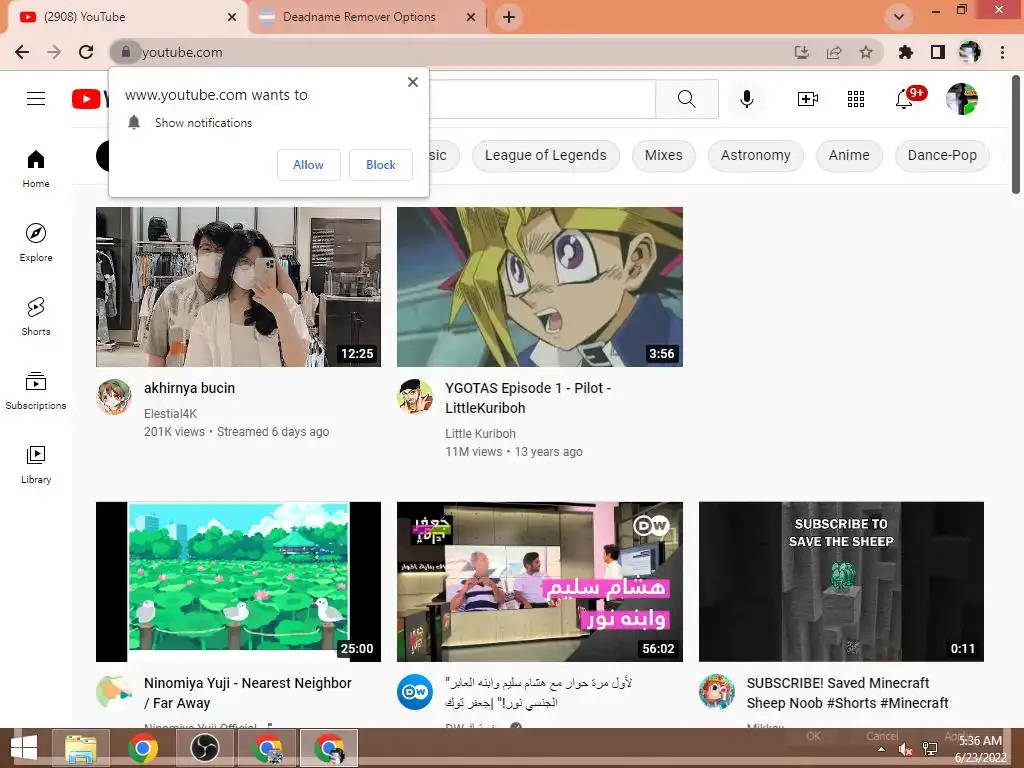Bookmark this page with star icon

coord(866,52)
